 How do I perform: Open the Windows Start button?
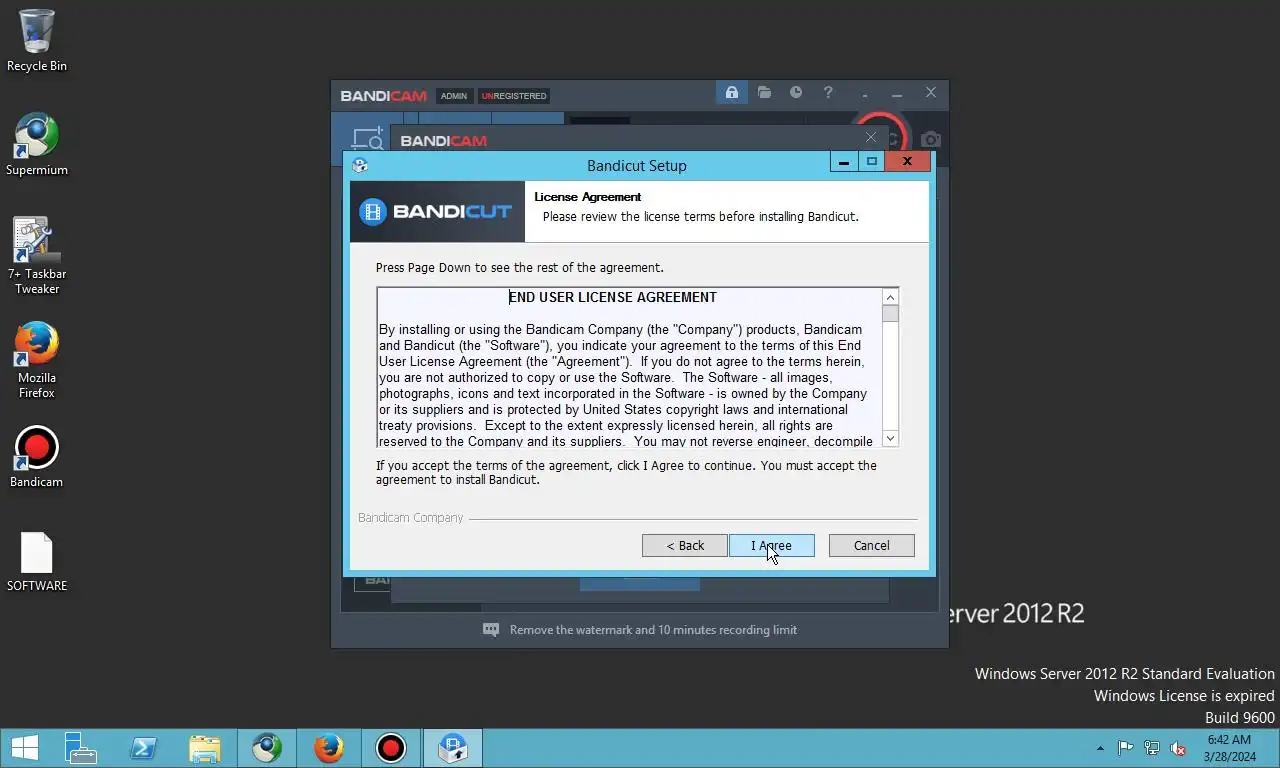(24, 748)
